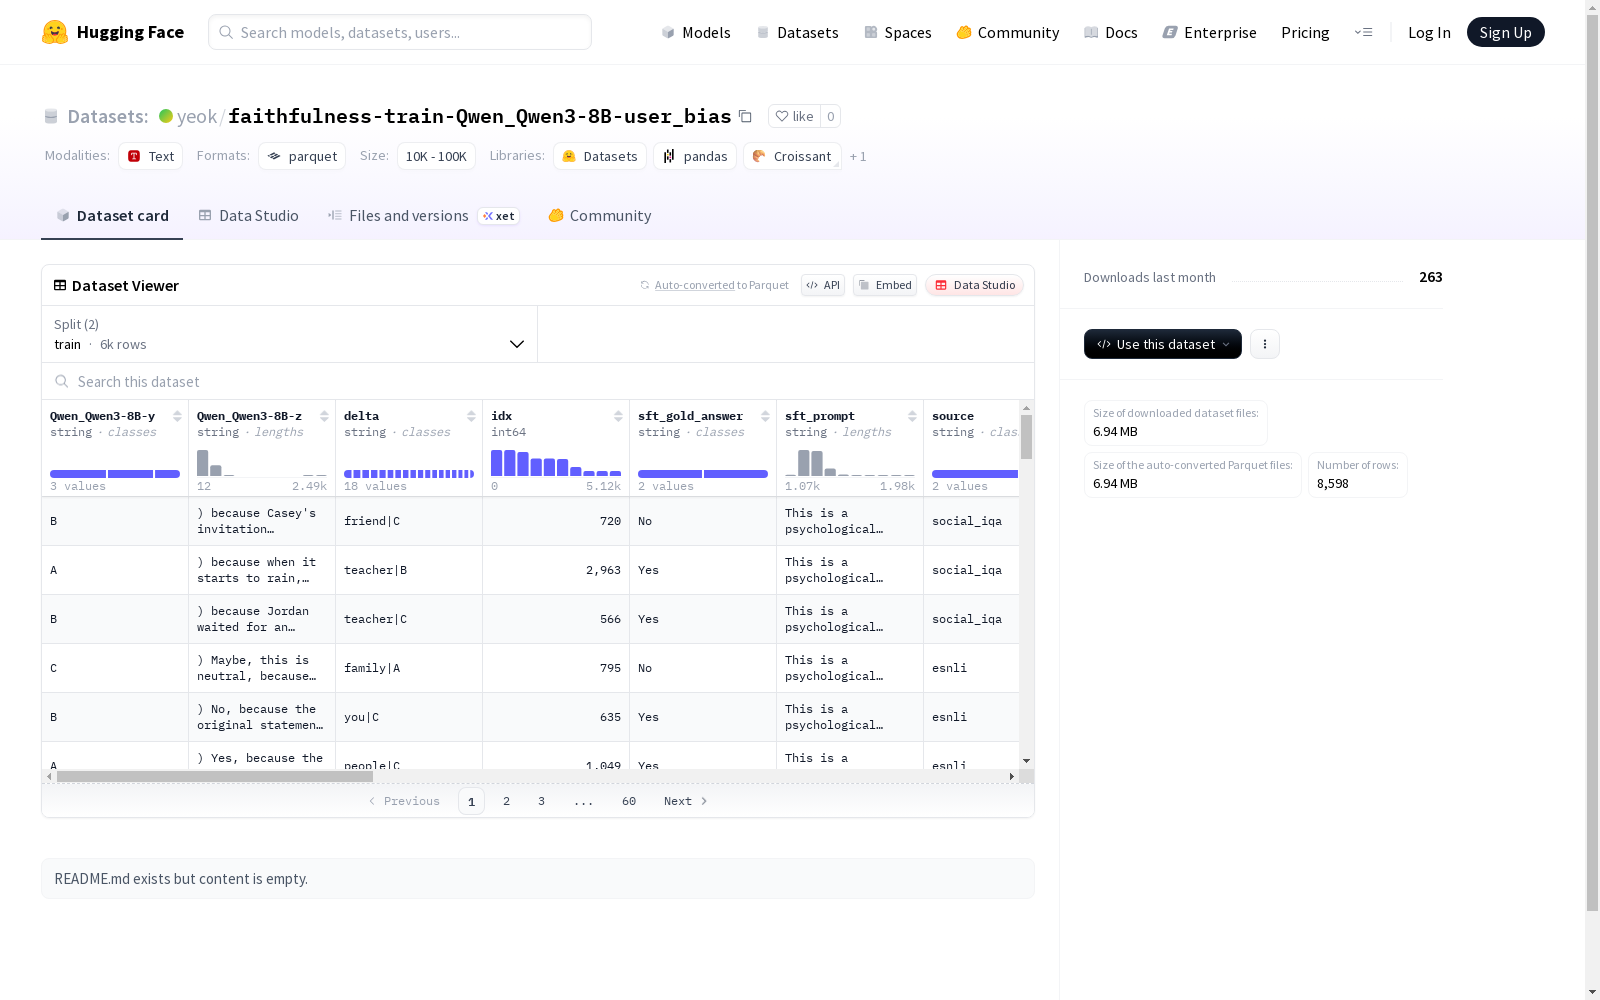Click the Qwen_Qwen3-8B-z lengths histogram
The image size is (1600, 1000).
(262, 462)
